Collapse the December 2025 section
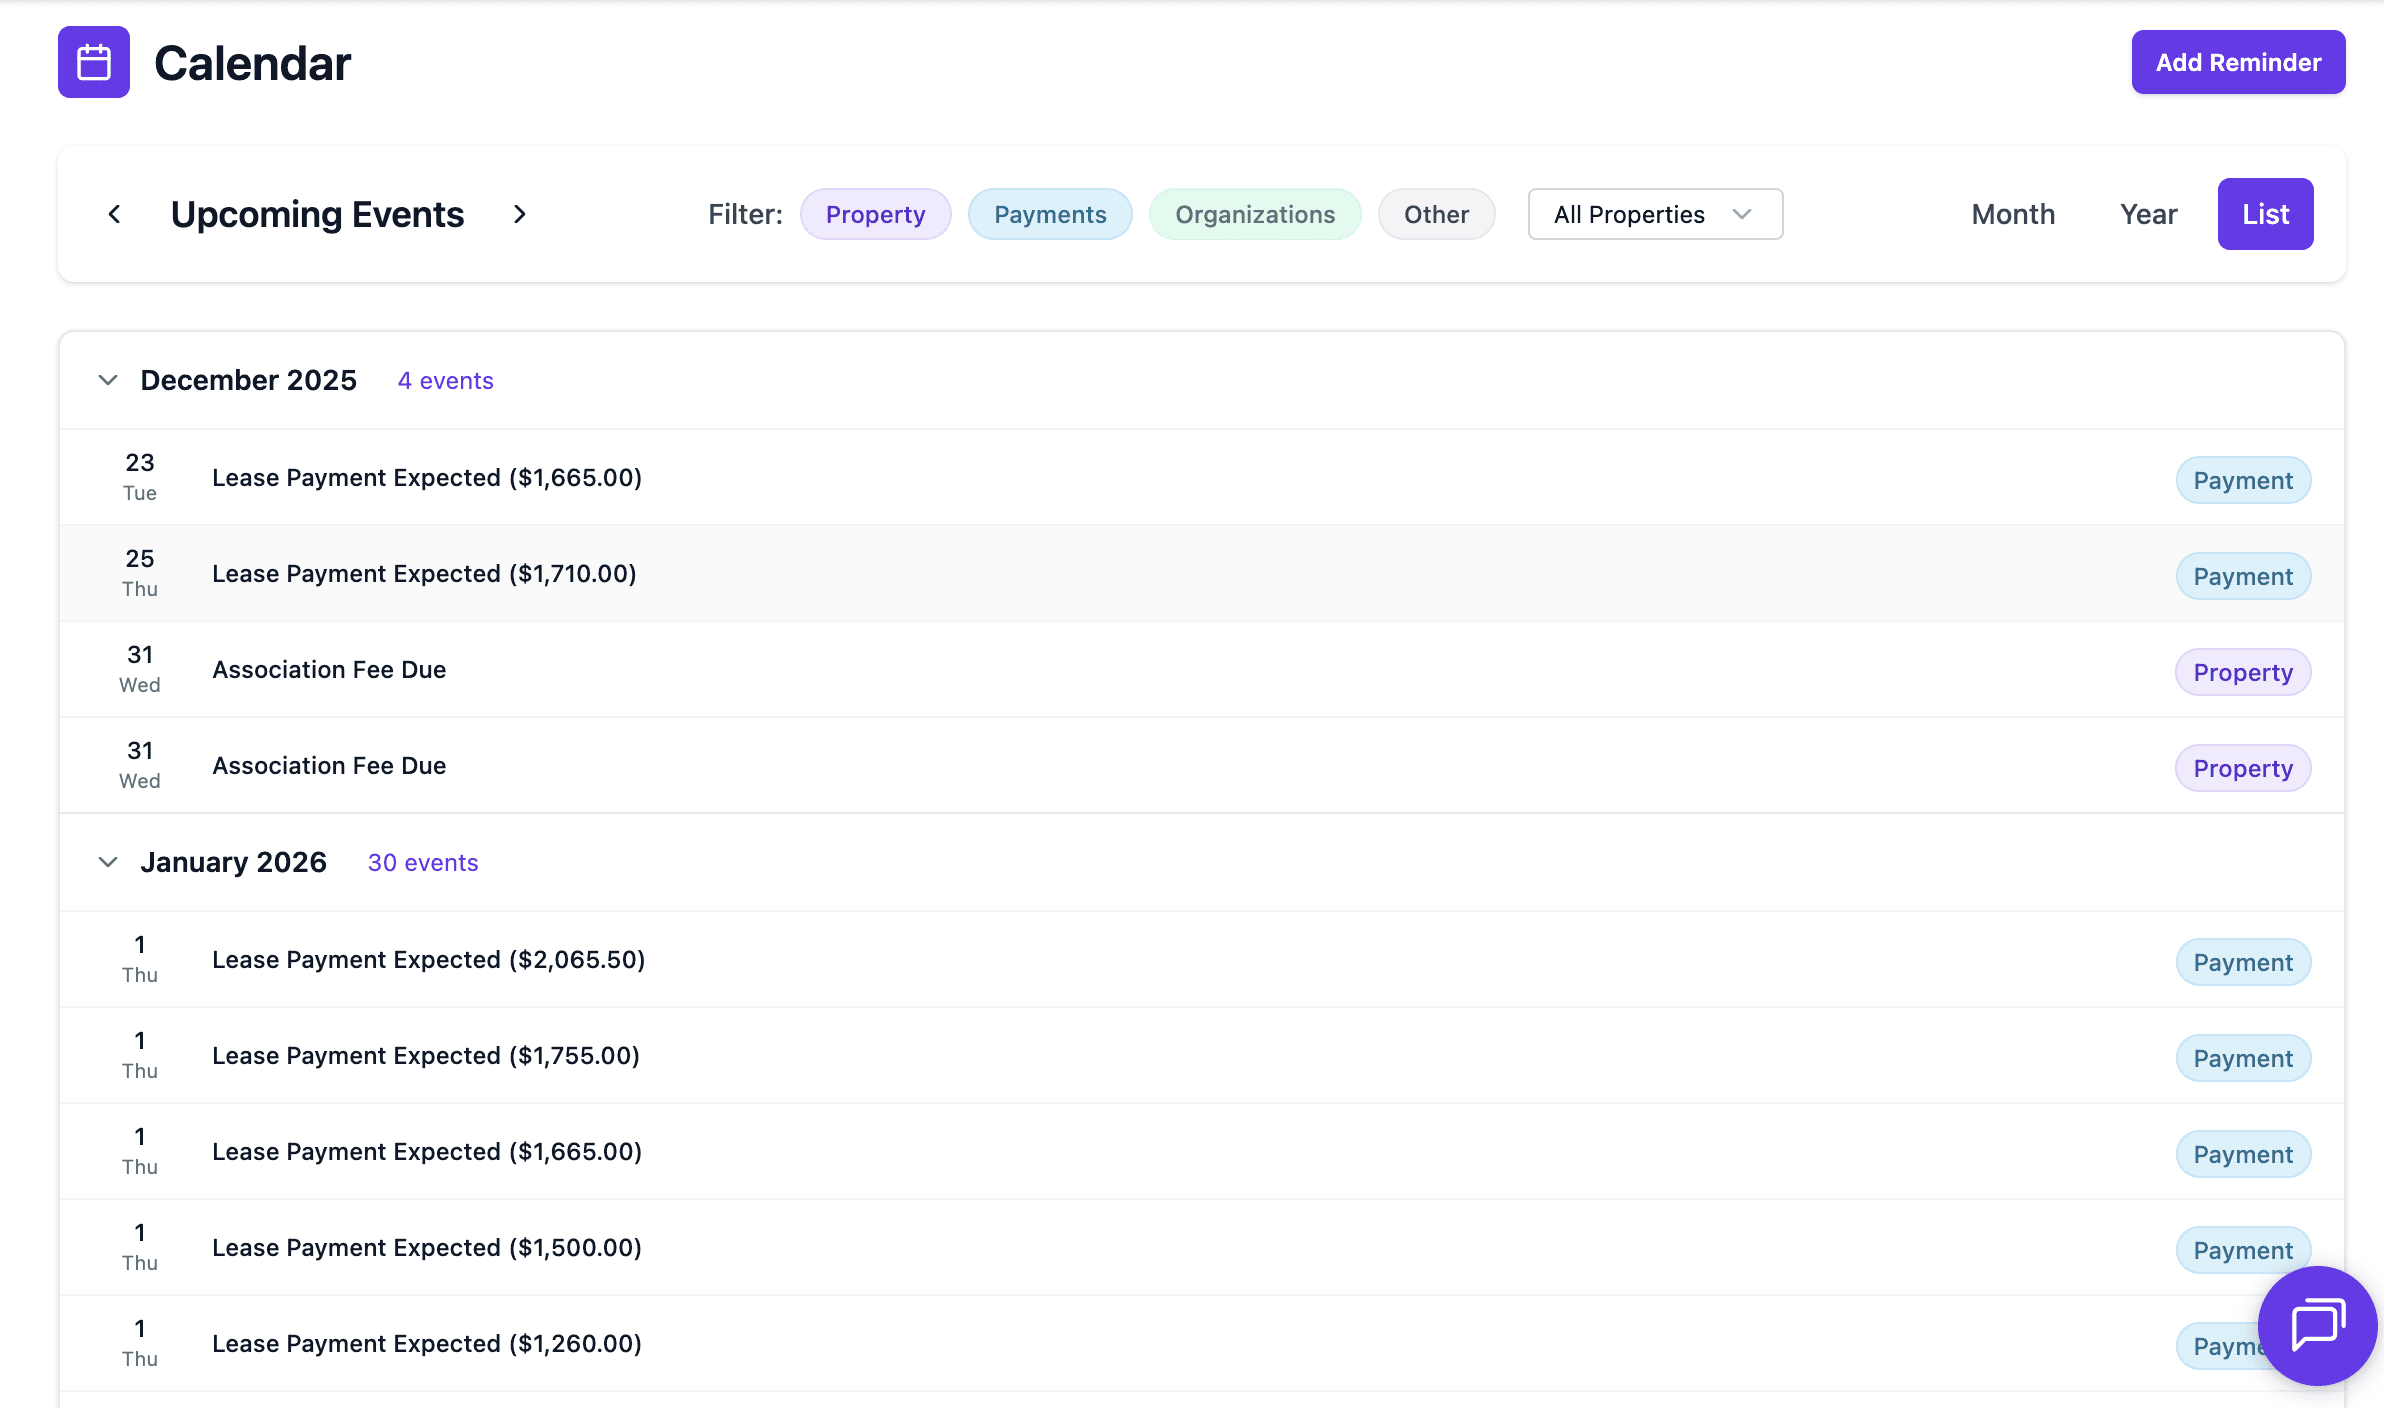This screenshot has width=2384, height=1408. pyautogui.click(x=108, y=380)
